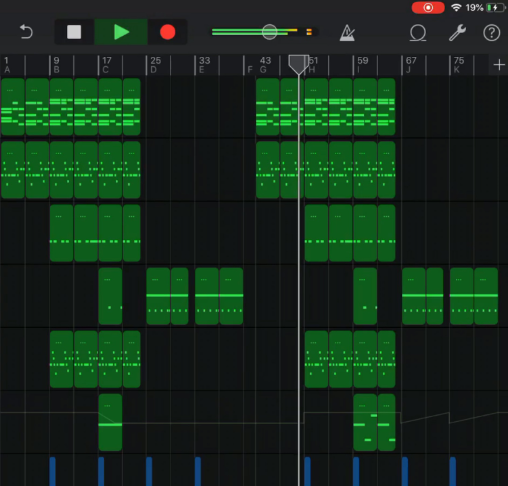Select sixth-track region starting at bar 17
Viewport: 508px width, 486px height.
pyautogui.click(x=110, y=422)
